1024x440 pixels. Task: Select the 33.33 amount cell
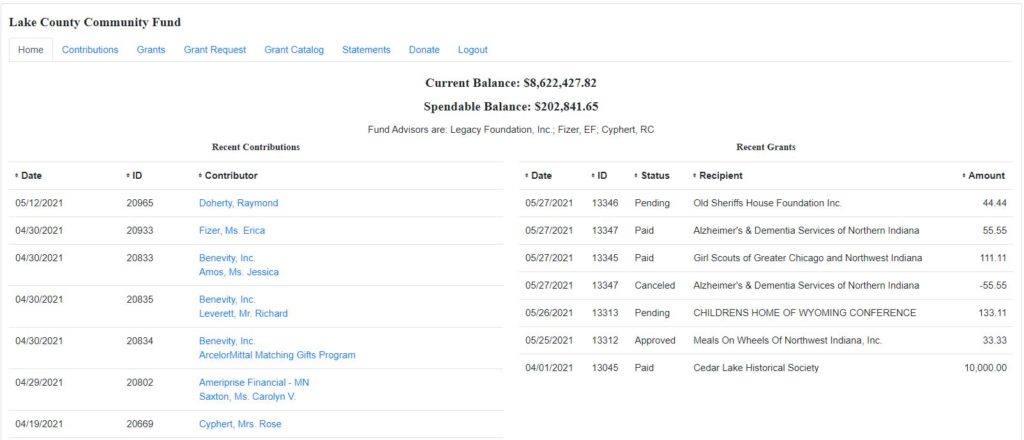pyautogui.click(x=995, y=340)
